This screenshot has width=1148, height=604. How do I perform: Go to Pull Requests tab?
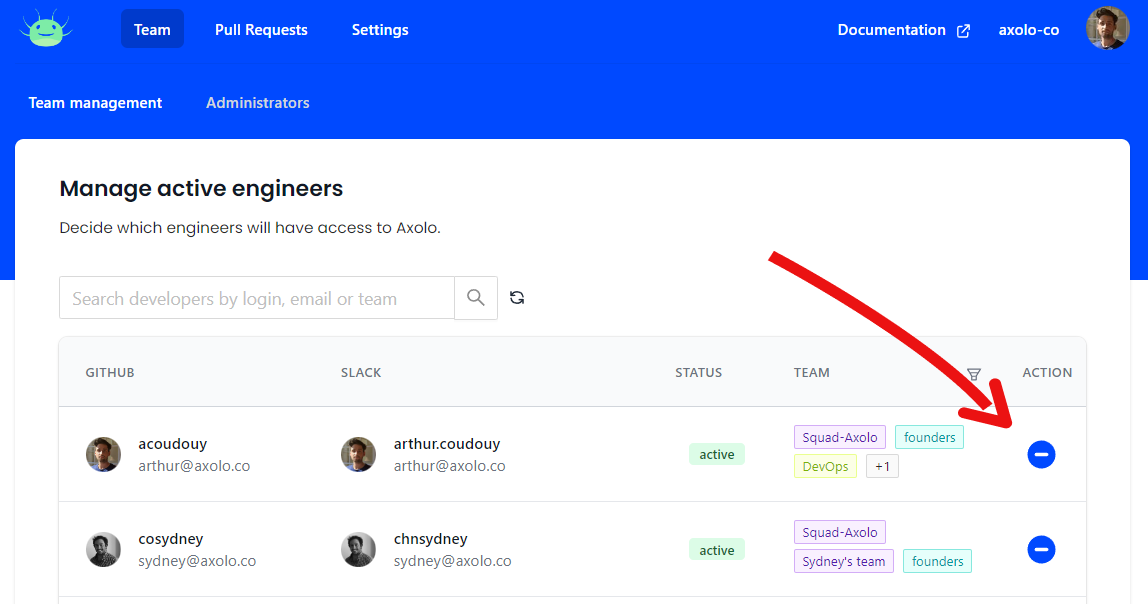coord(261,29)
